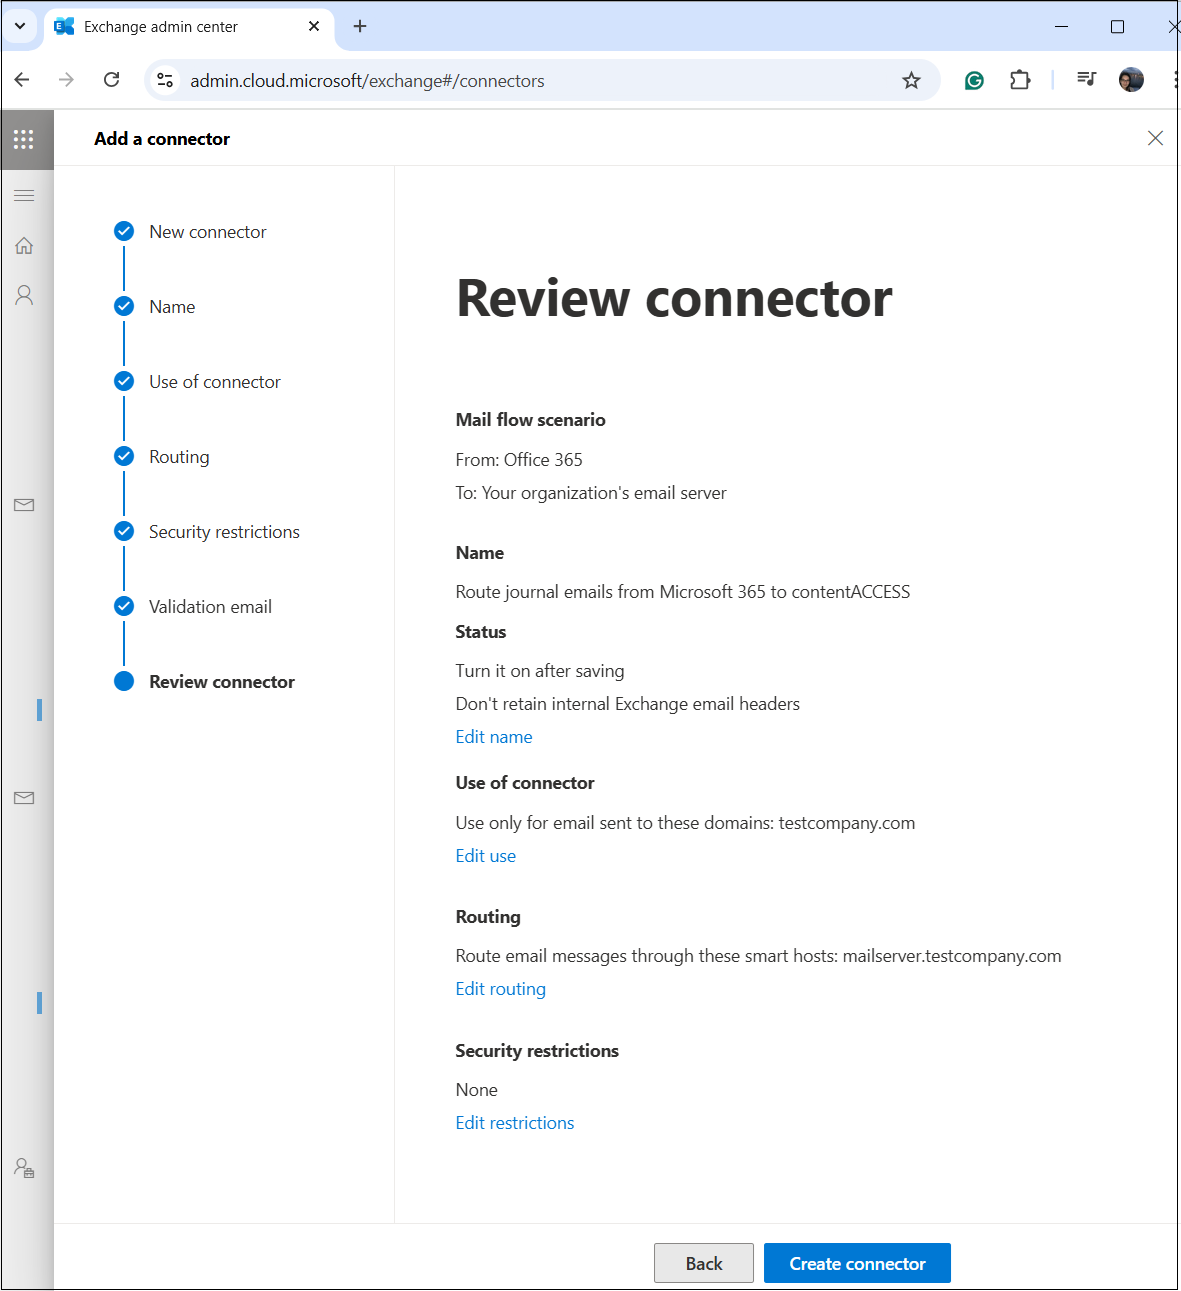
Task: Open the lower mail envelope sidebar icon
Action: 24,798
